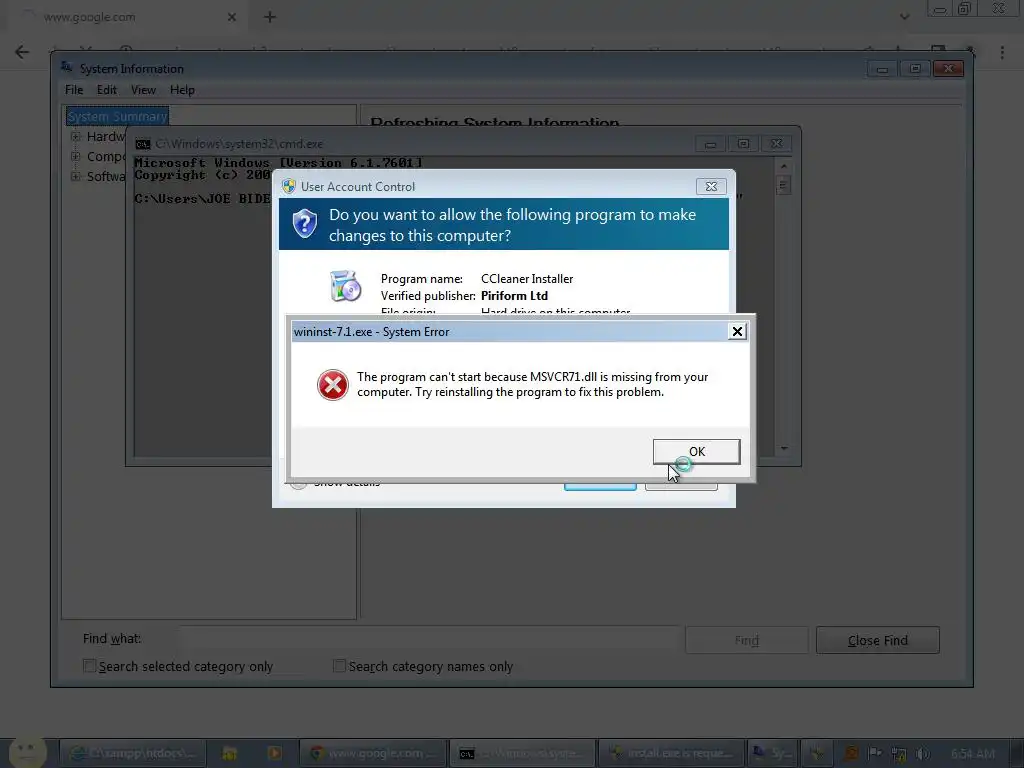The image size is (1024, 768).
Task: Click the blue question shield icon in UAC
Action: pos(304,224)
